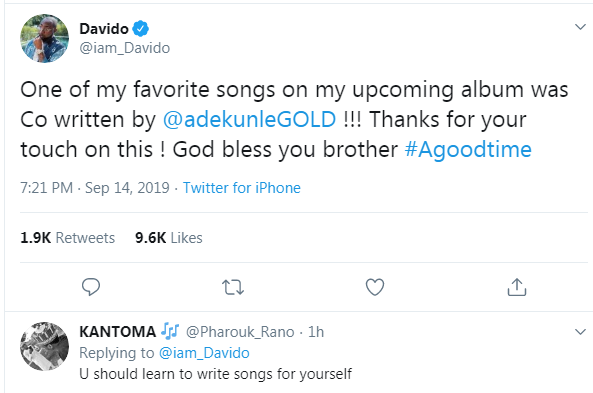The image size is (593, 393).
Task: Click the Davido display name
Action: 104,29
